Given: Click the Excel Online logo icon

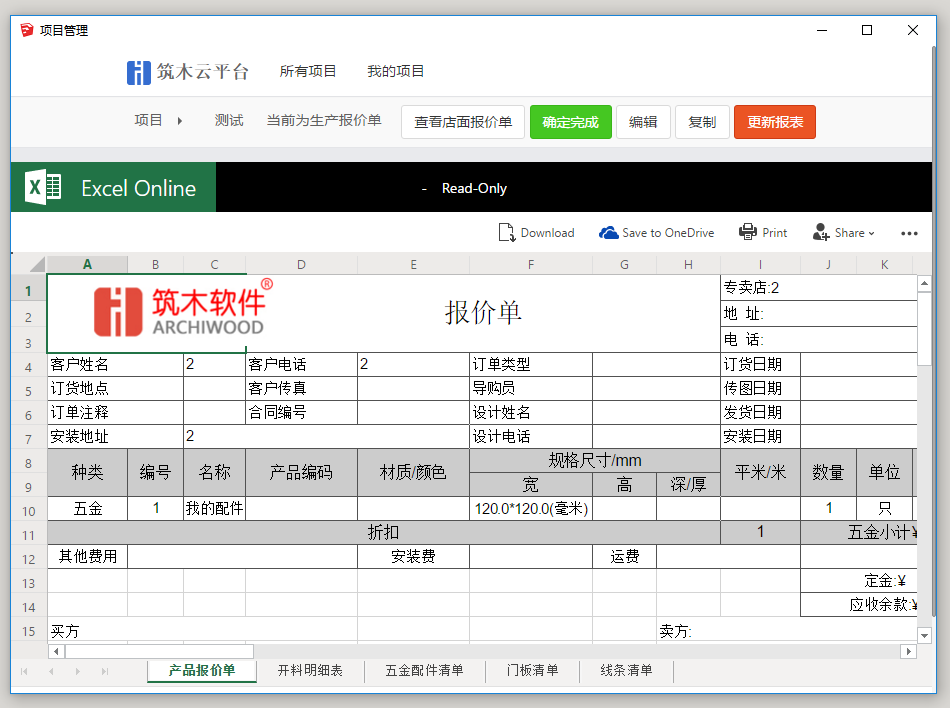Looking at the screenshot, I should 43,188.
